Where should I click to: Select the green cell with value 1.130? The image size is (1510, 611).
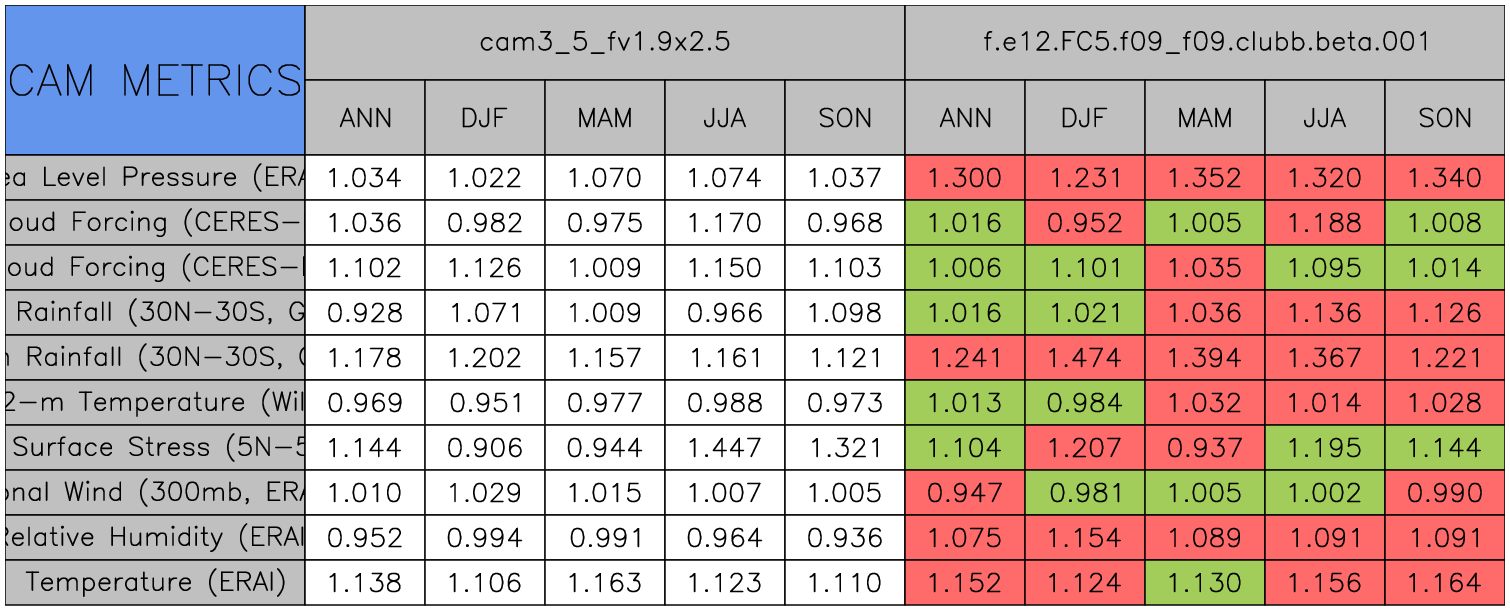click(x=1204, y=583)
